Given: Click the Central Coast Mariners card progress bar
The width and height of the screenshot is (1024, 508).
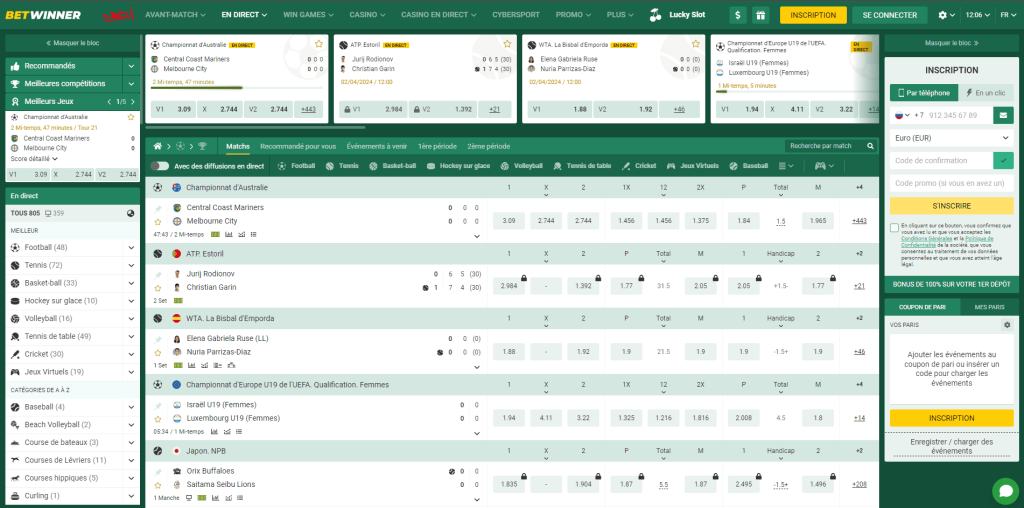Looking at the screenshot, I should [x=236, y=87].
